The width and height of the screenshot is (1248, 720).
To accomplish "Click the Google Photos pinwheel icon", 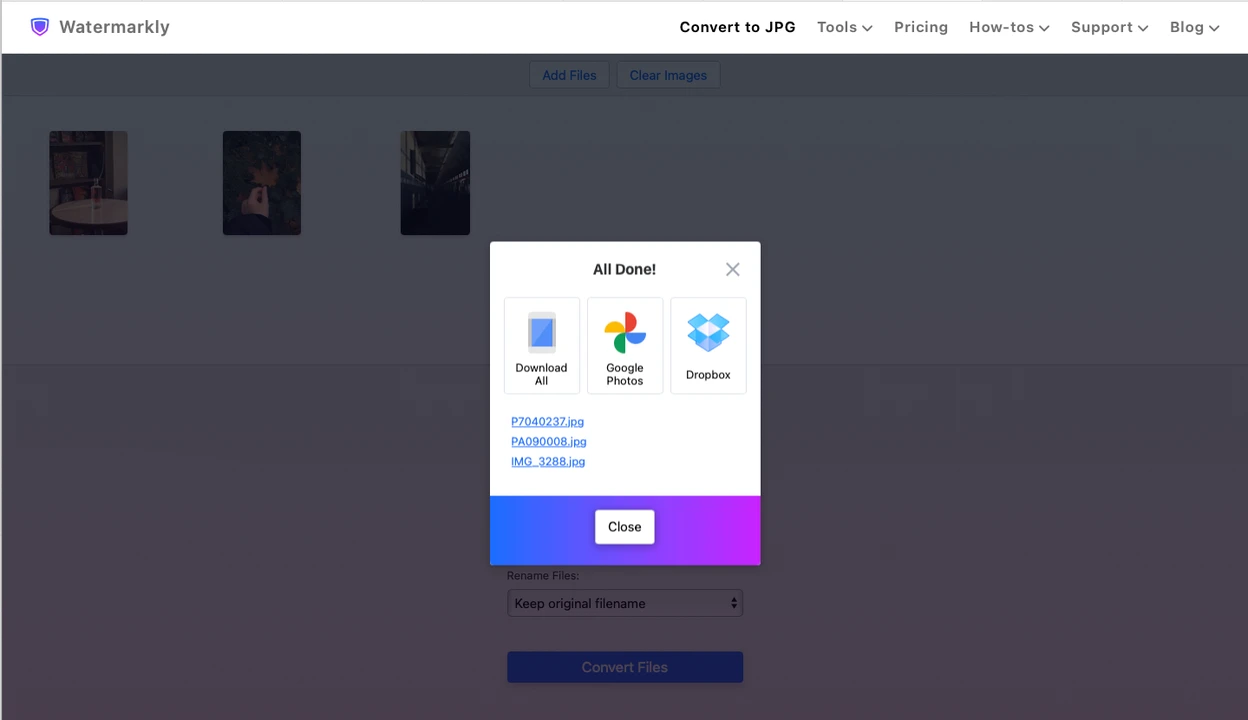I will point(624,331).
